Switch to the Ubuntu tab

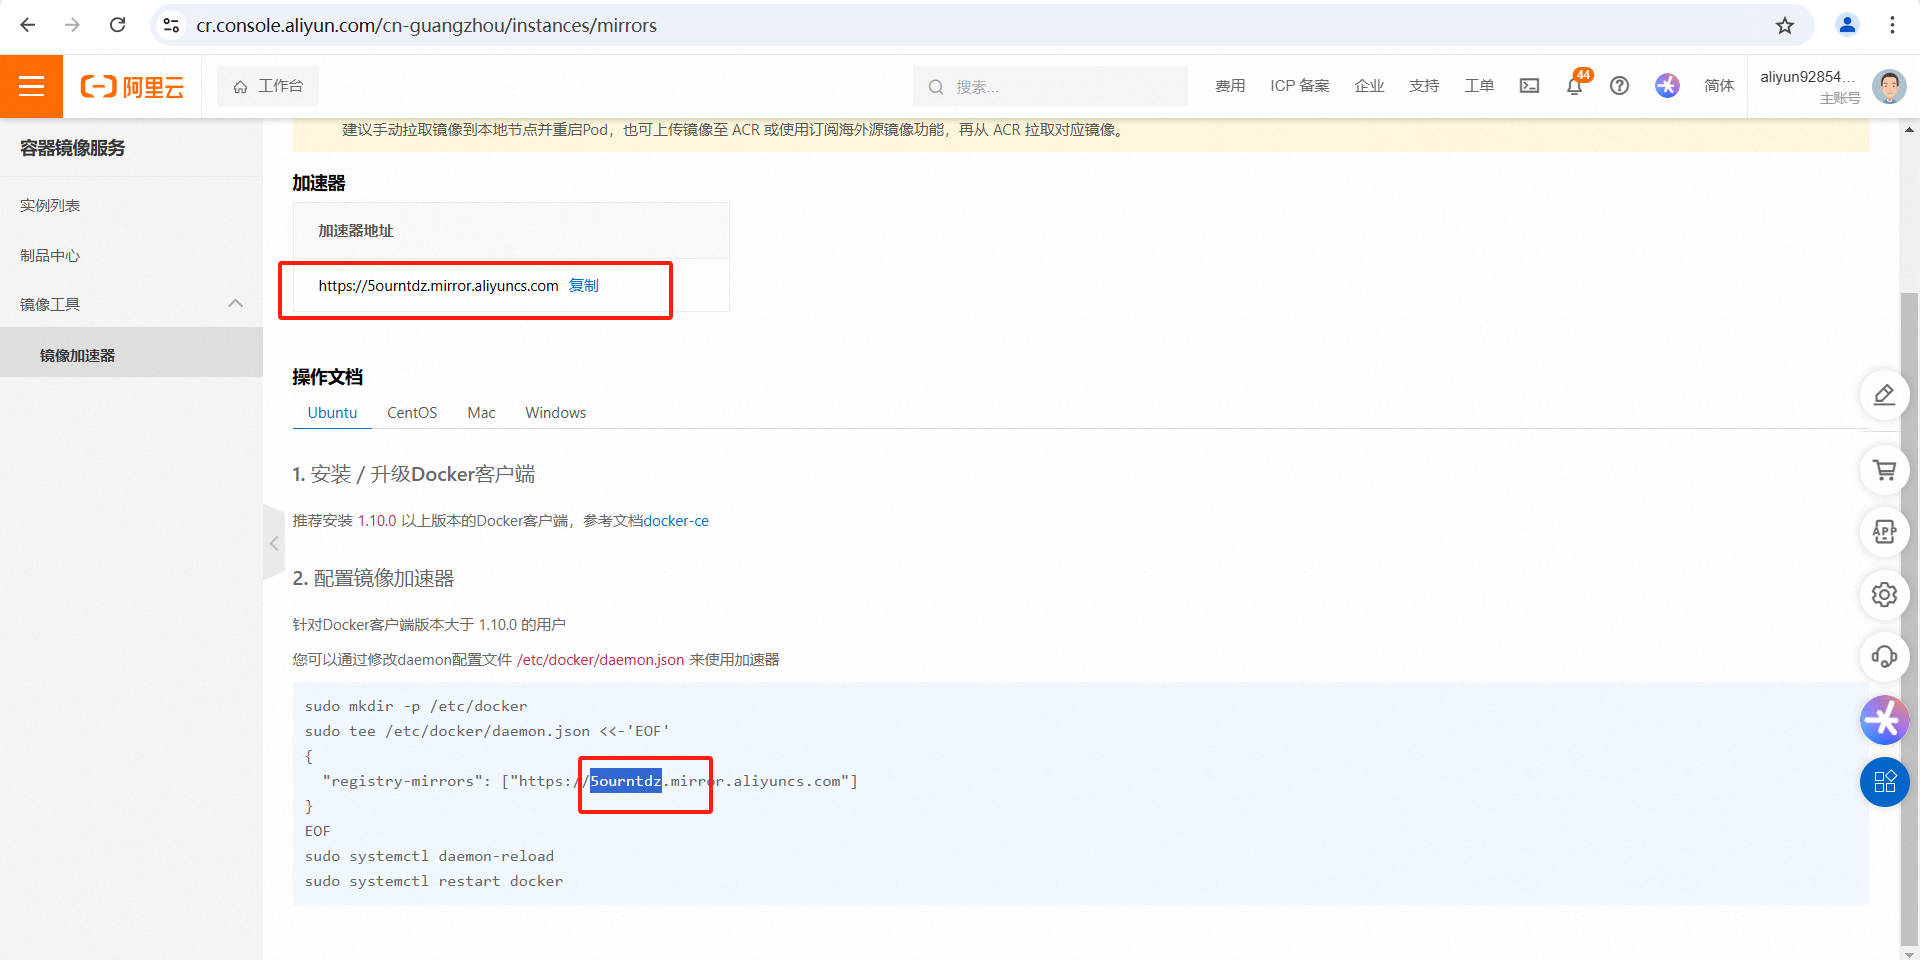pos(332,413)
